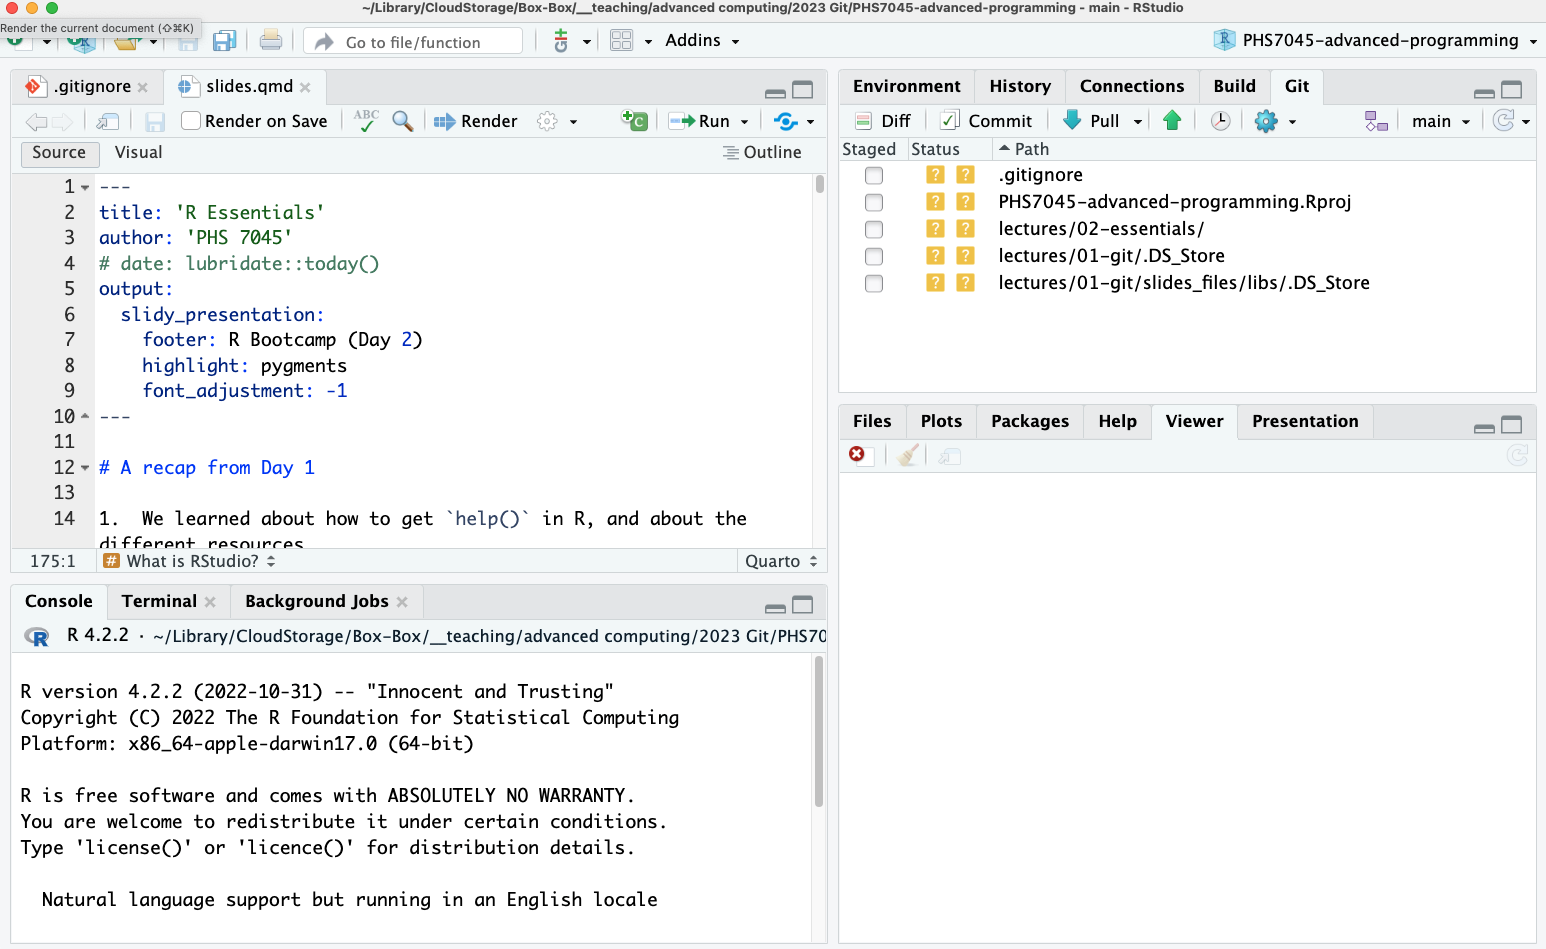Screen dimensions: 1546x949
Task: Refresh the Git pane file list
Action: pyautogui.click(x=1503, y=121)
